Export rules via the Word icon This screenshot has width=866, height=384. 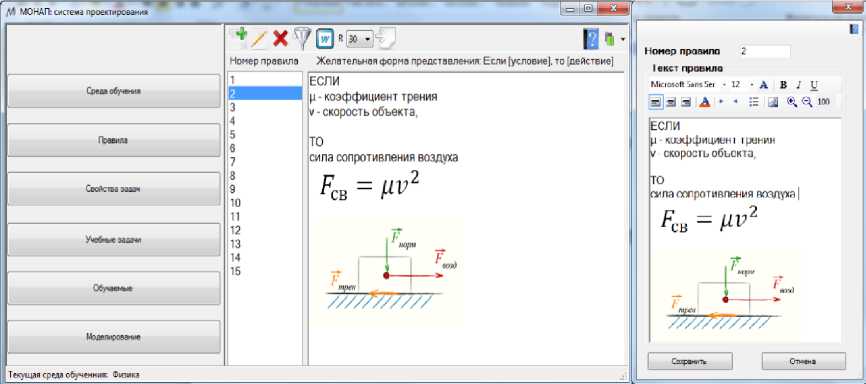click(x=325, y=39)
